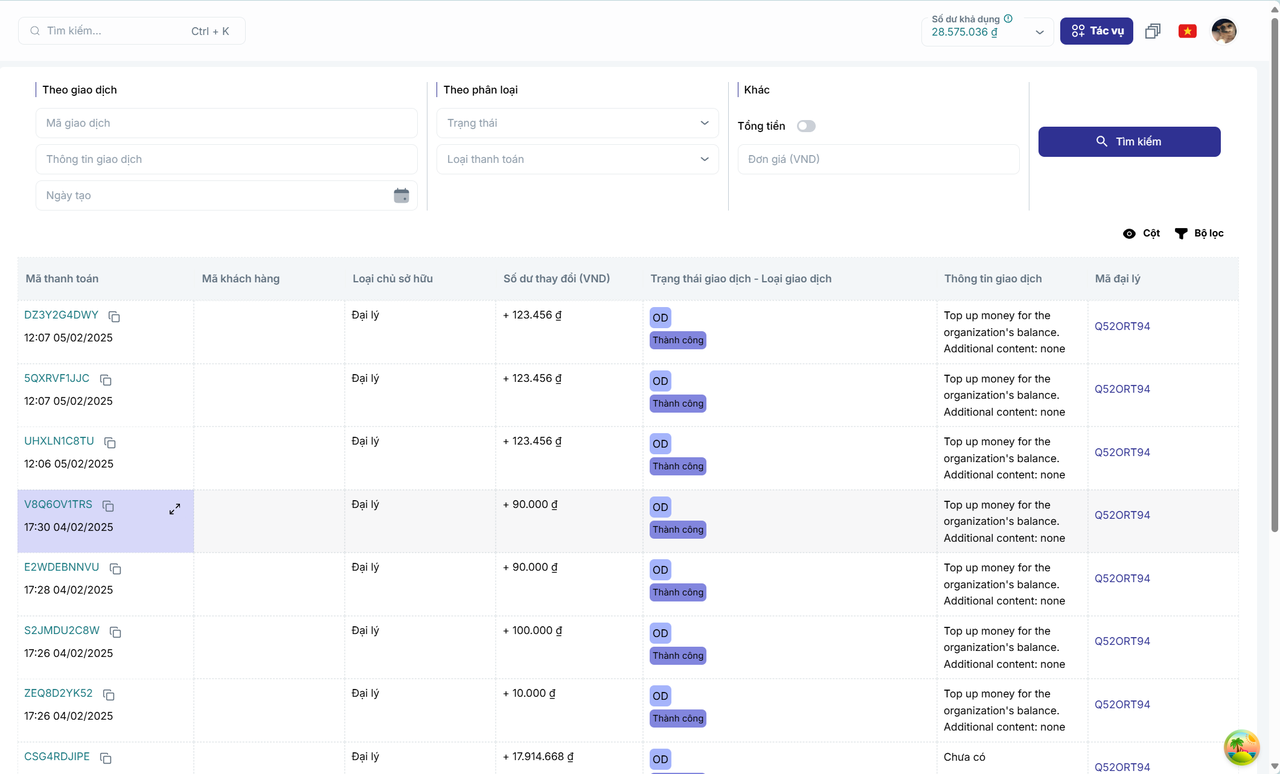The width and height of the screenshot is (1280, 774).
Task: Click the Tìm kiếm search button
Action: pyautogui.click(x=1129, y=142)
